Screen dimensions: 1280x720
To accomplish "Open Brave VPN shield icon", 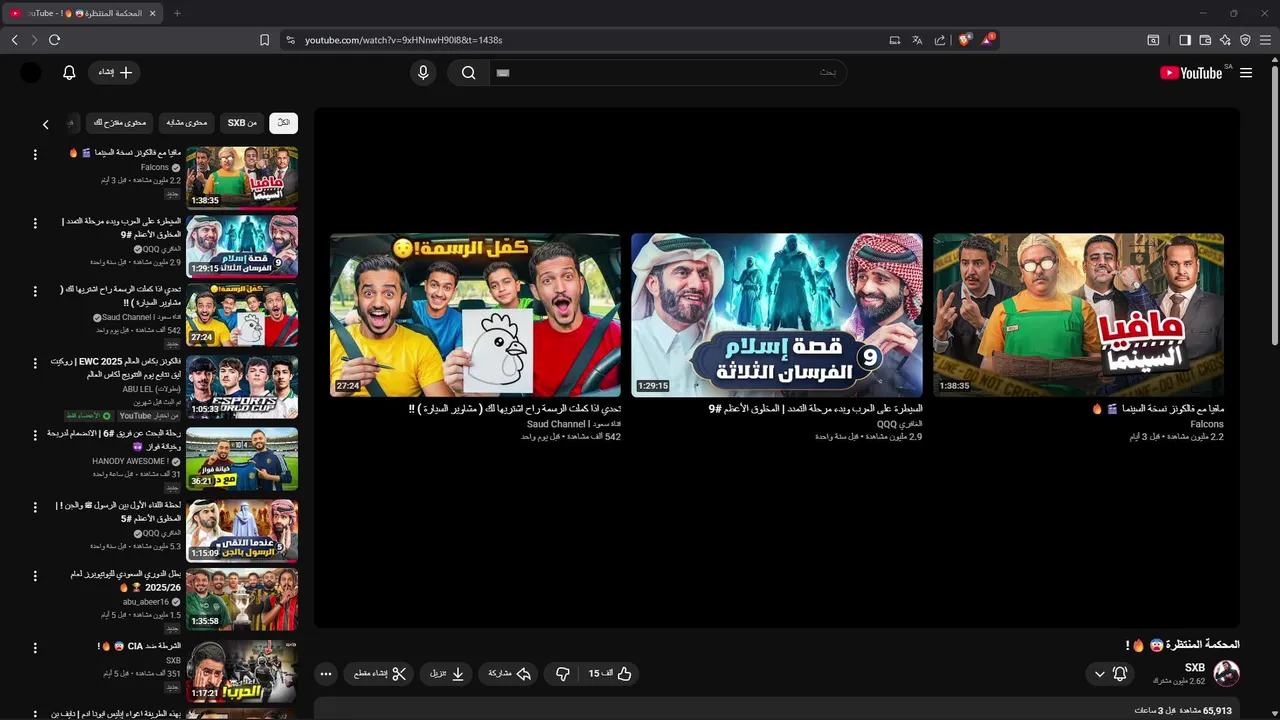I will point(1245,40).
